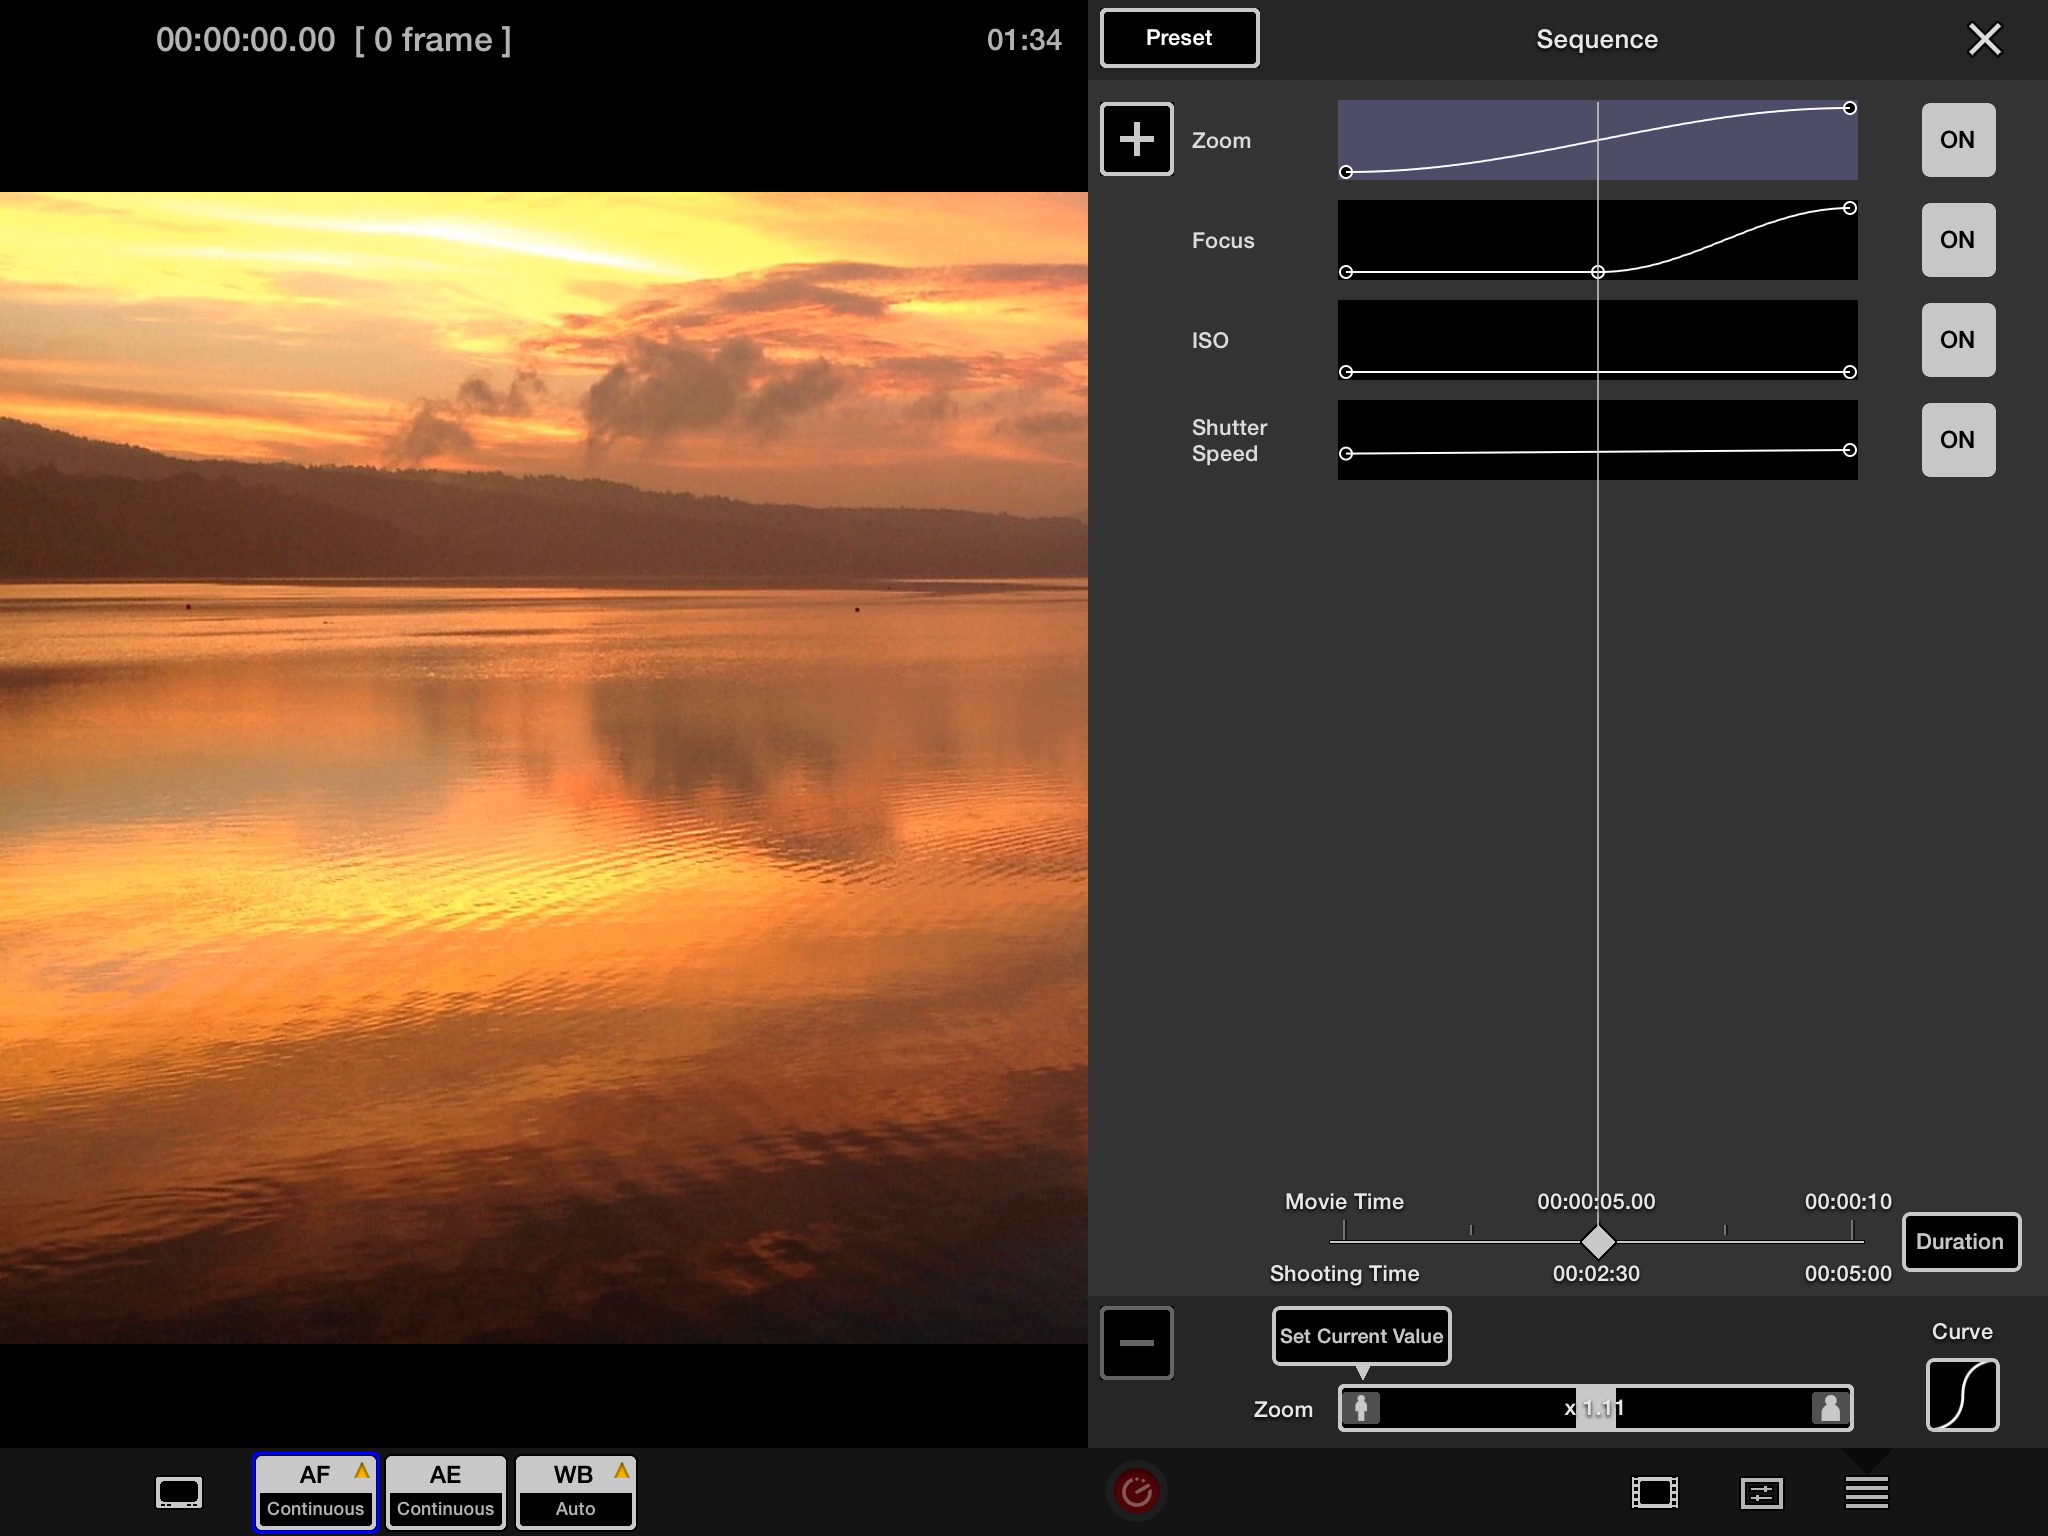Select the Preset tab
Image resolution: width=2048 pixels, height=1536 pixels.
pyautogui.click(x=1177, y=39)
